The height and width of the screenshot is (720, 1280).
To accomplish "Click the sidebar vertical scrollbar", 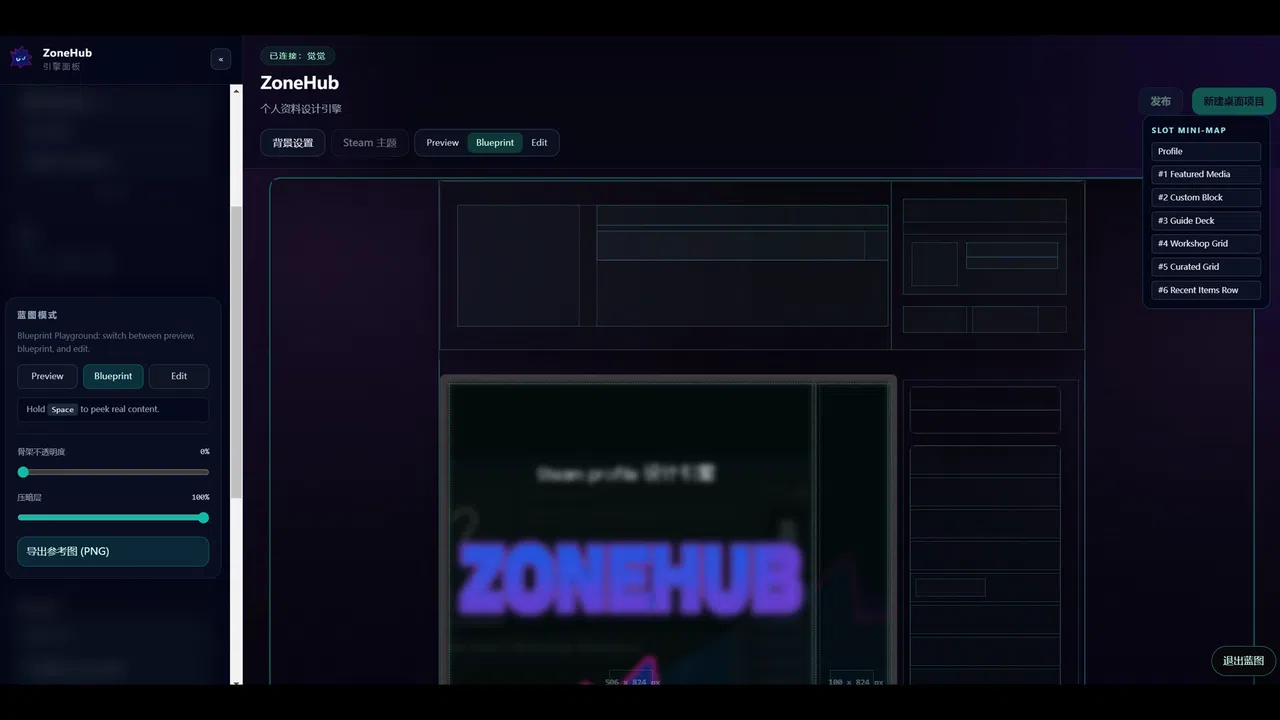I will click(236, 352).
